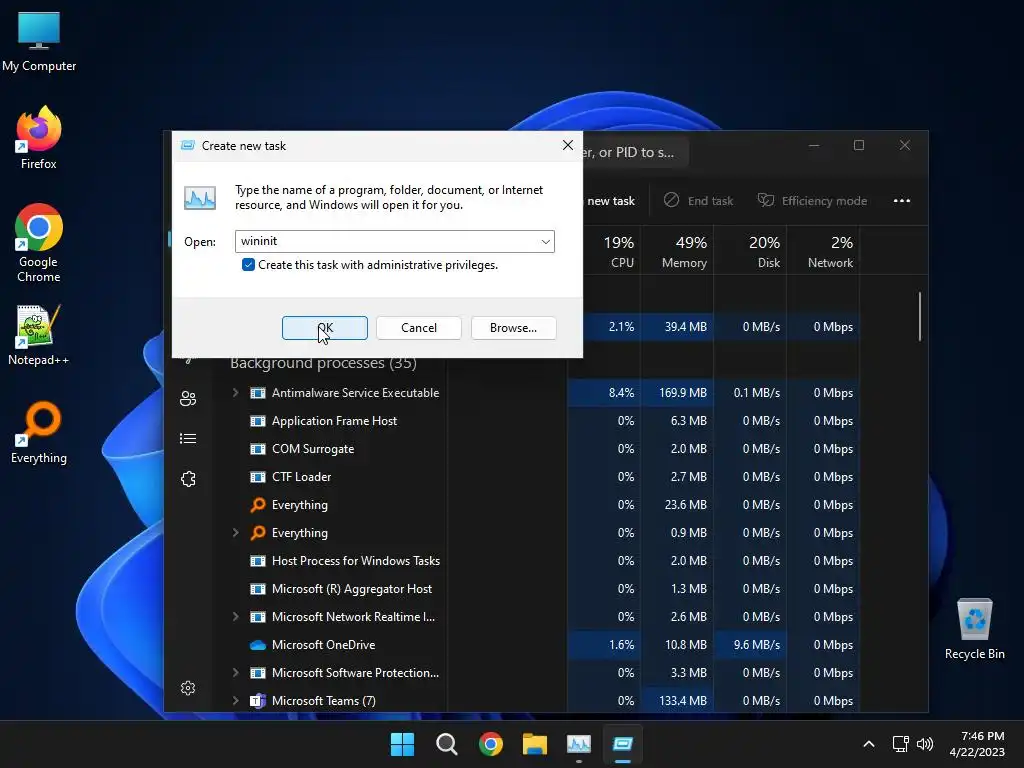The height and width of the screenshot is (768, 1024).
Task: Click the Everything icon without expander arrow
Action: pyautogui.click(x=258, y=505)
